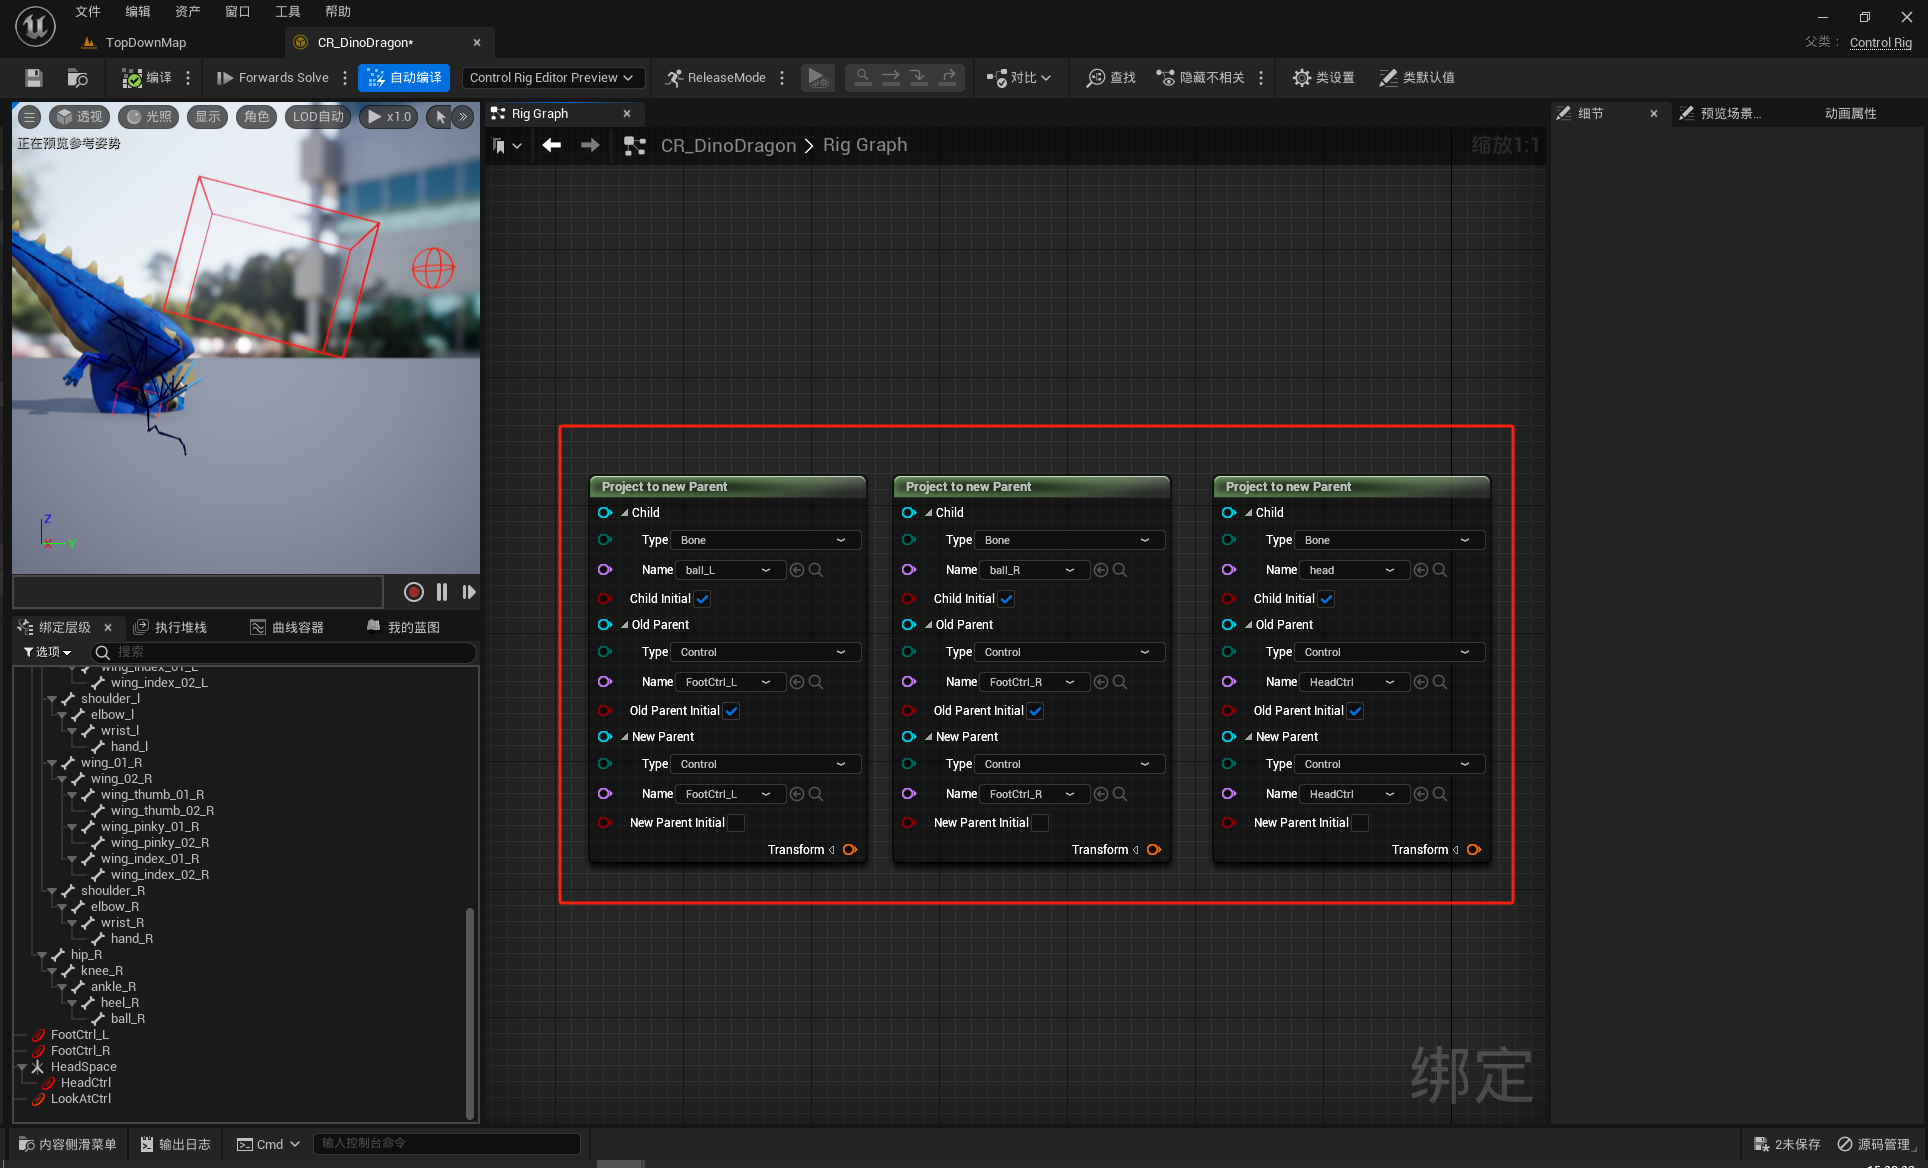Click the viewport record button
This screenshot has height=1168, width=1928.
click(x=413, y=592)
